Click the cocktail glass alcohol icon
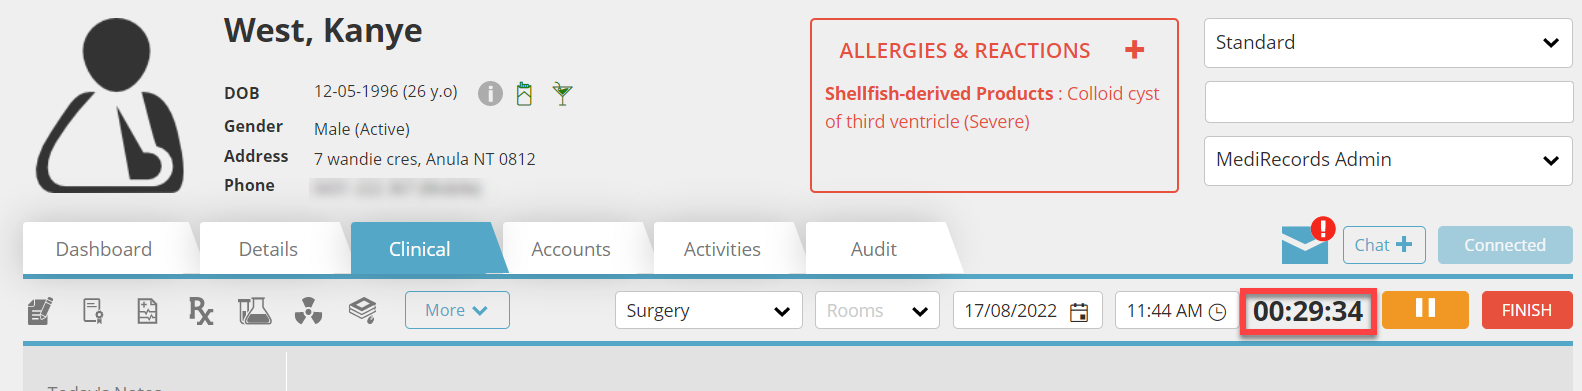Image resolution: width=1582 pixels, height=391 pixels. click(563, 94)
